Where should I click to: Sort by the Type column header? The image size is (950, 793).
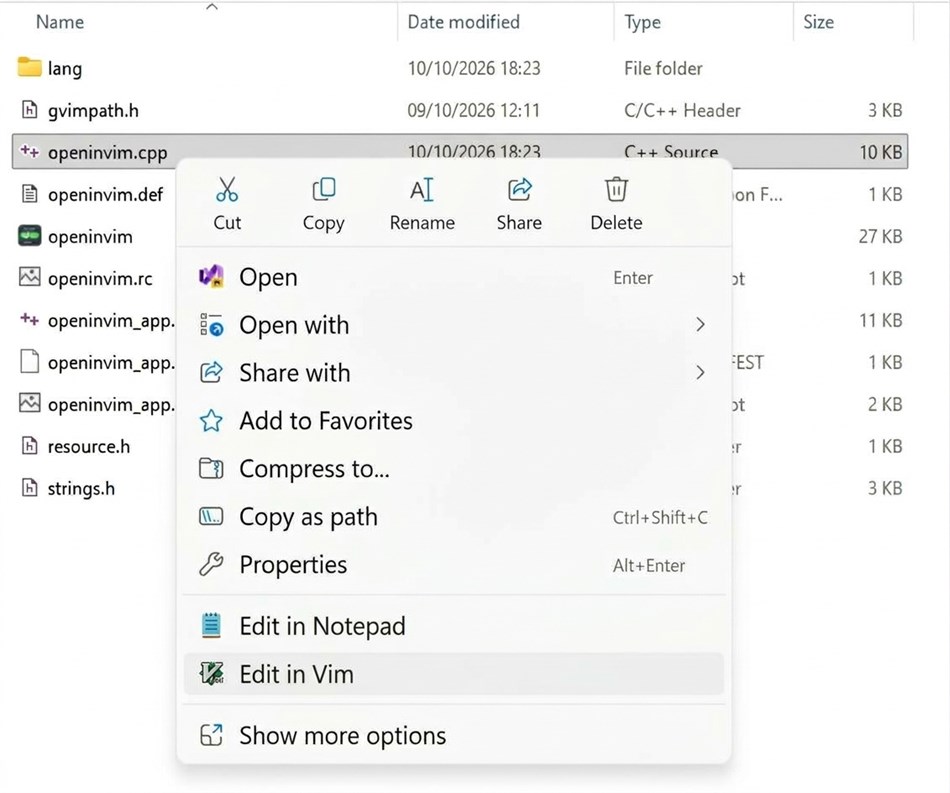[642, 22]
